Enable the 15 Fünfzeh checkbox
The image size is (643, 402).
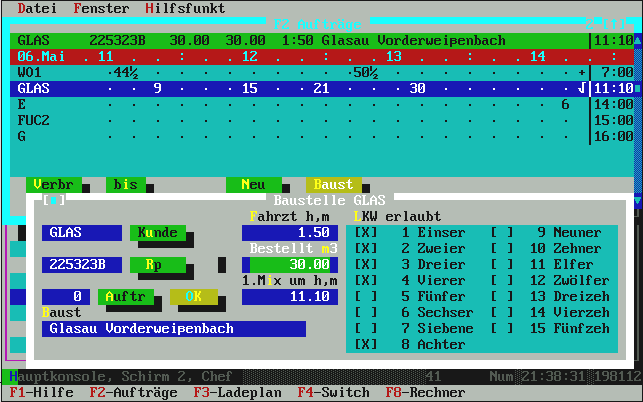(x=502, y=328)
